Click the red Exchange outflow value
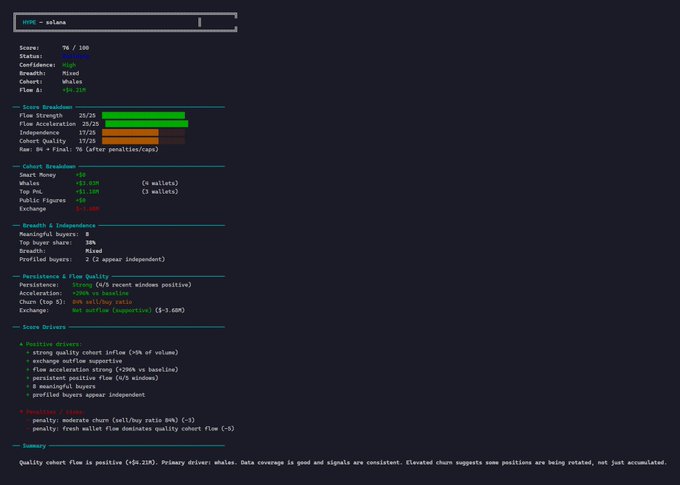The height and width of the screenshot is (485, 680). click(87, 209)
